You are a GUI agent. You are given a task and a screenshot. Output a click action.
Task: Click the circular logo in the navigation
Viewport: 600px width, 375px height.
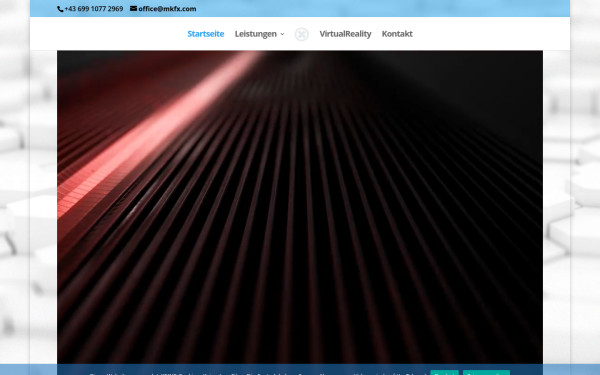[x=302, y=34]
